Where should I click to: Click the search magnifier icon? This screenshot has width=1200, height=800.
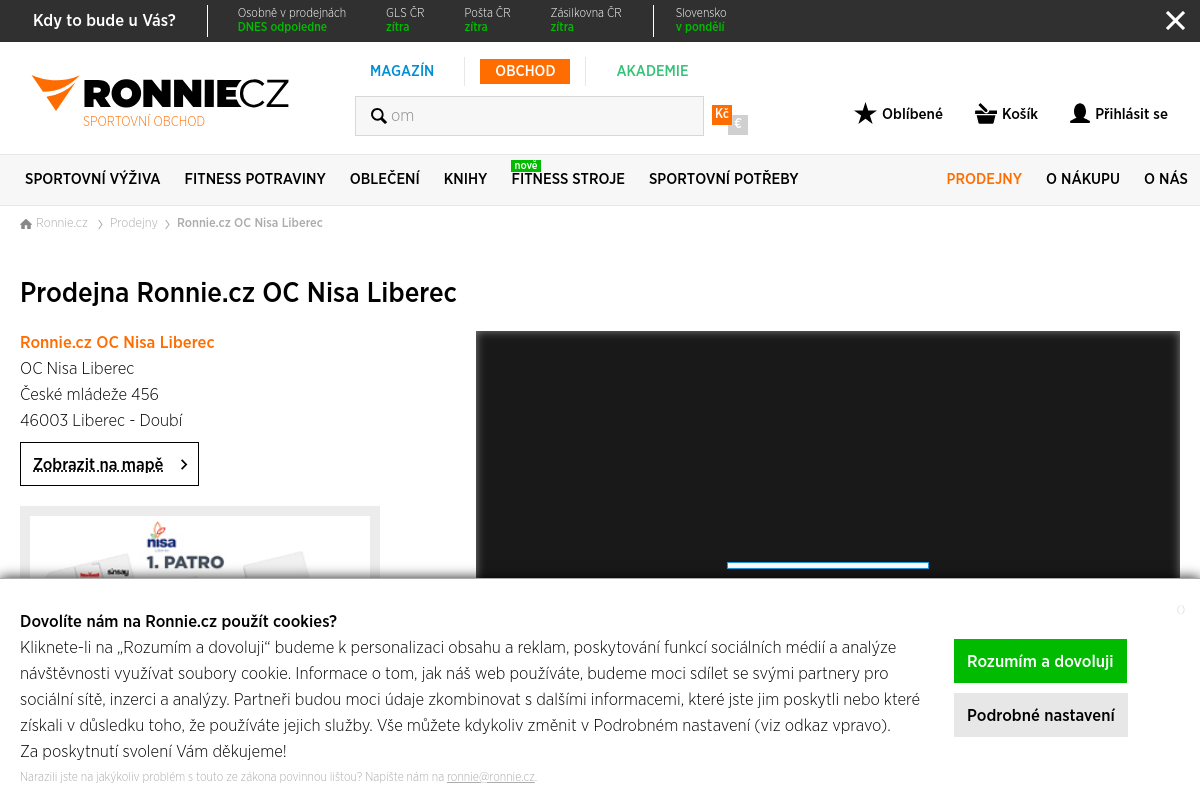coord(379,116)
